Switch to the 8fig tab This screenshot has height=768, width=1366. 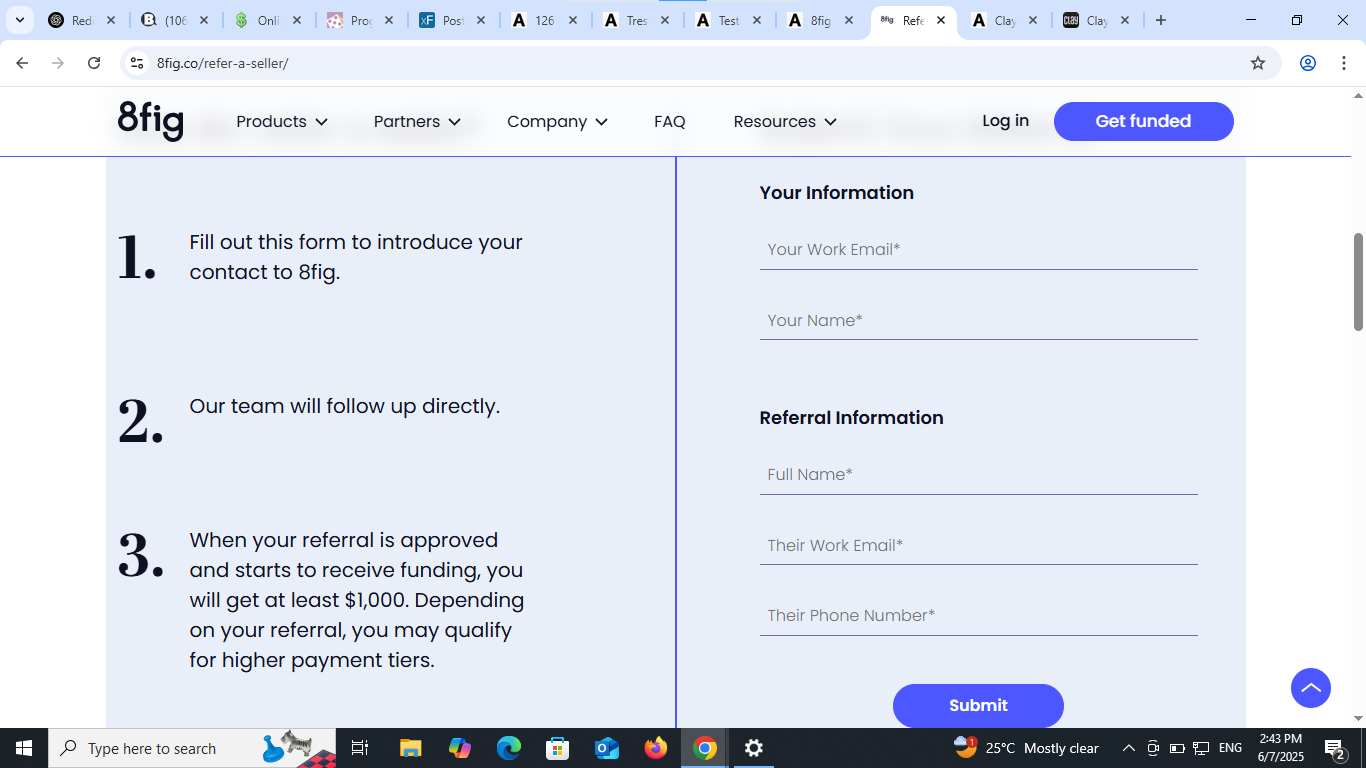click(820, 20)
